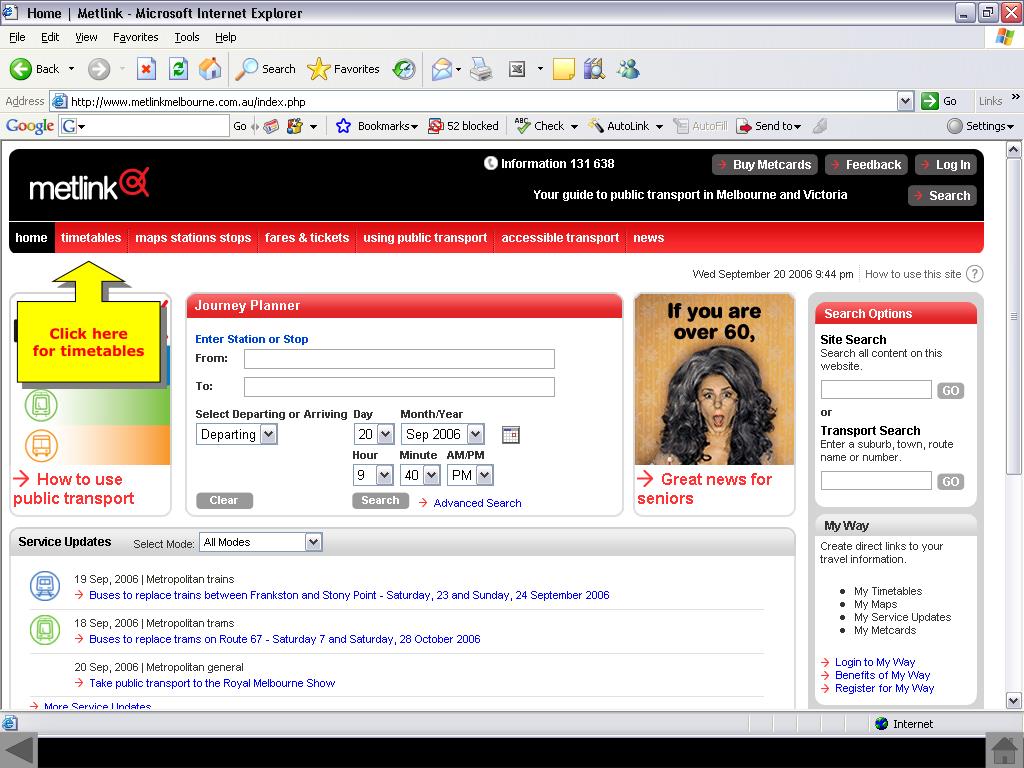Open the Month/Year dropdown showing Sep 2006
The image size is (1024, 768).
point(442,435)
